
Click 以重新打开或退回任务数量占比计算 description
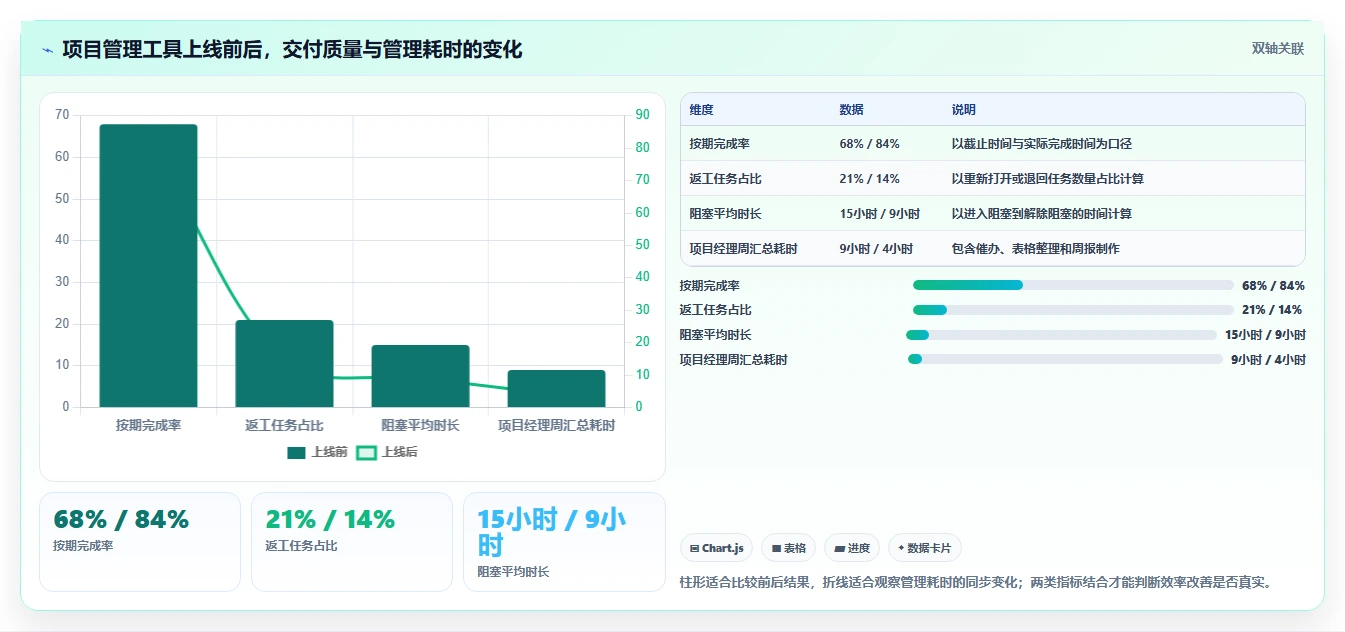click(x=1047, y=179)
